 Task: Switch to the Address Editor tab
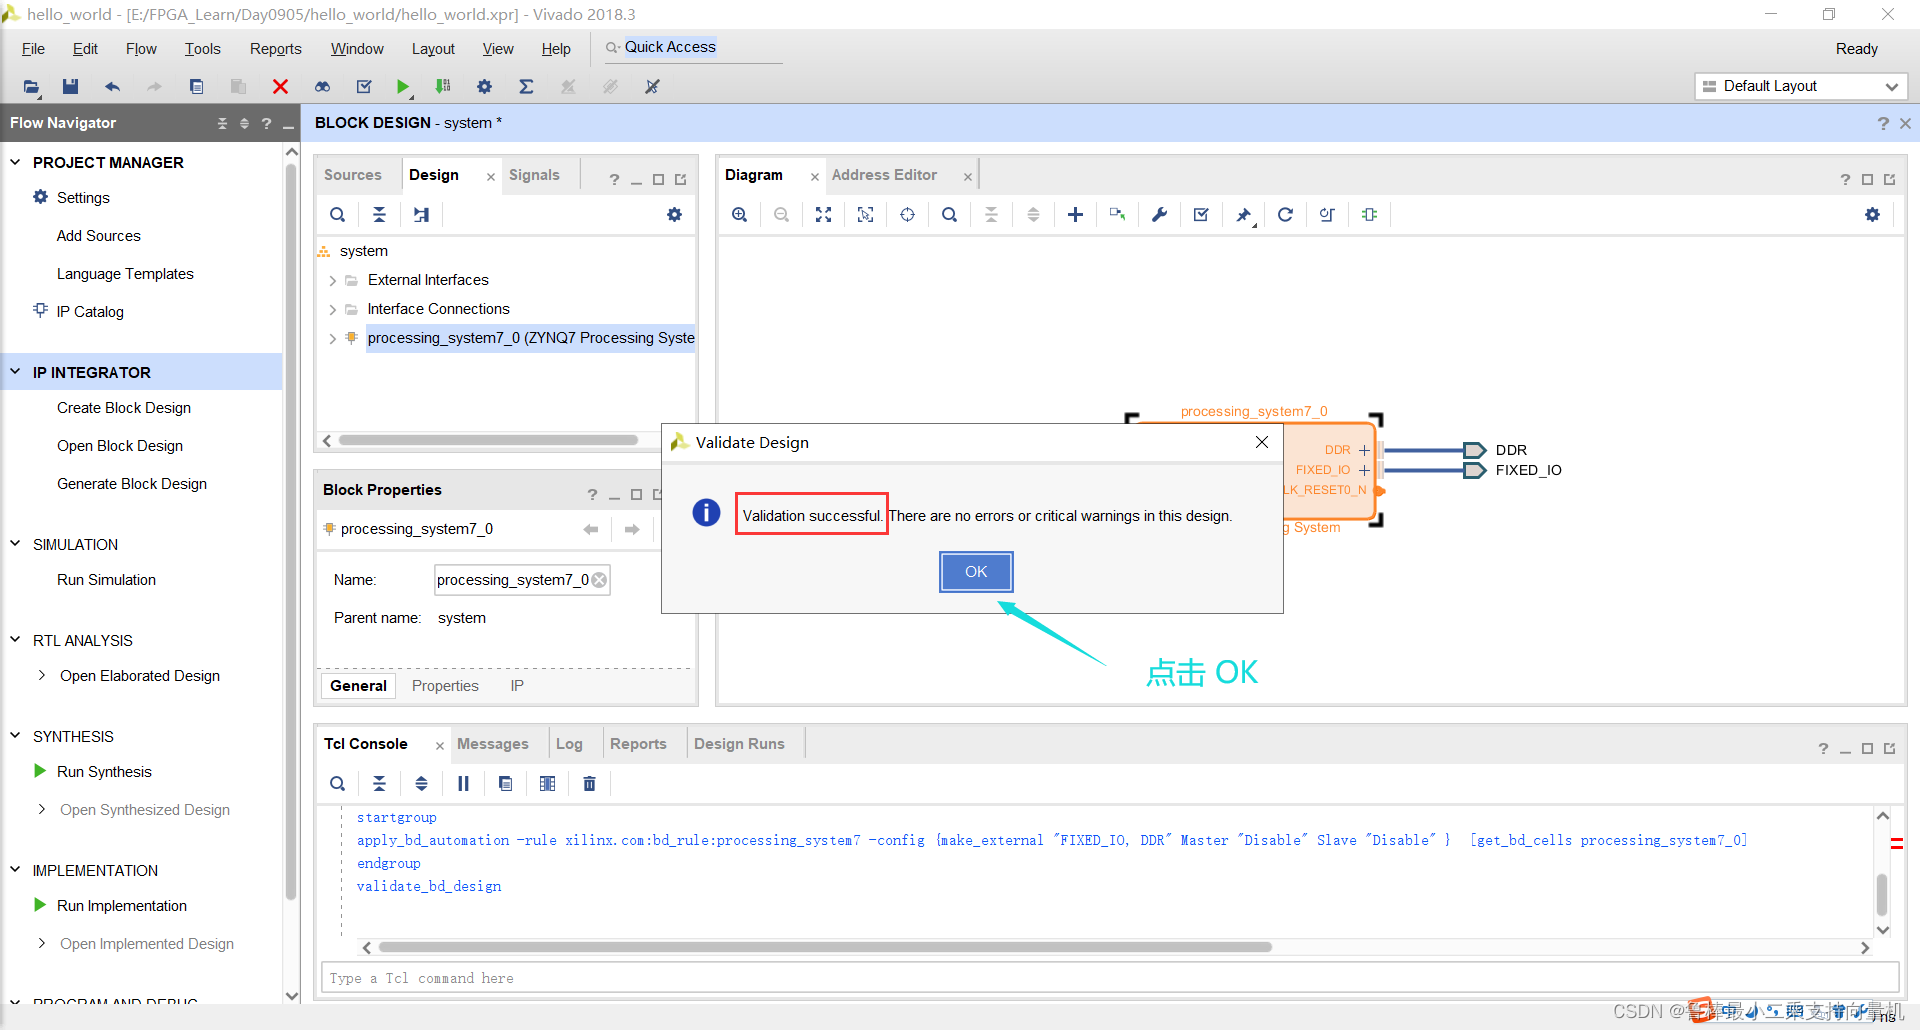pyautogui.click(x=884, y=175)
